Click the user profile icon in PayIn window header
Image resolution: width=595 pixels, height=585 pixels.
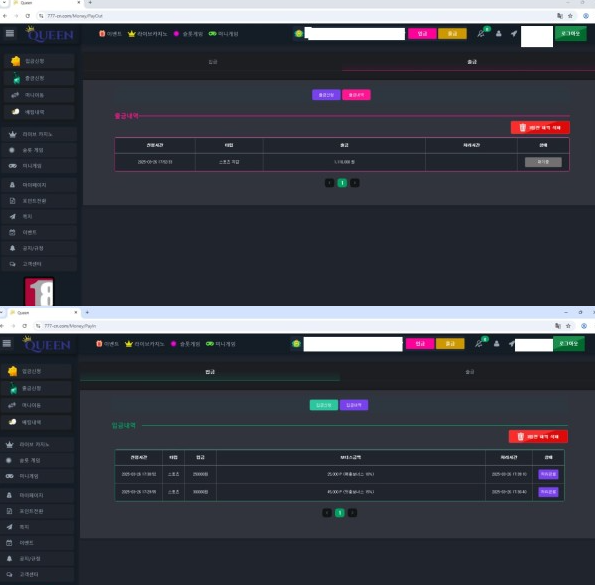click(x=496, y=344)
